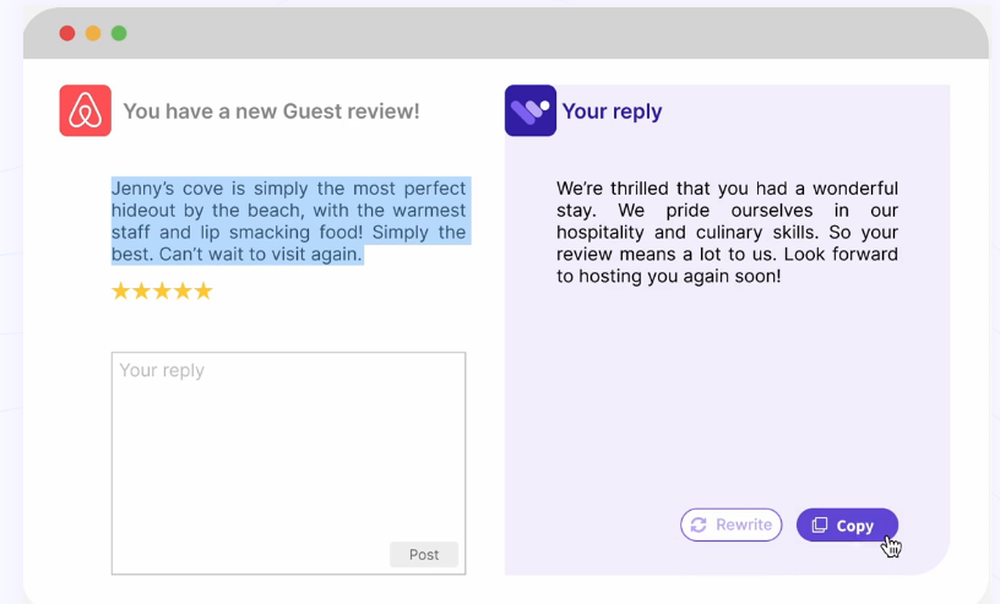
Task: Click the highlighted Jenny's cove review text
Action: coord(288,221)
